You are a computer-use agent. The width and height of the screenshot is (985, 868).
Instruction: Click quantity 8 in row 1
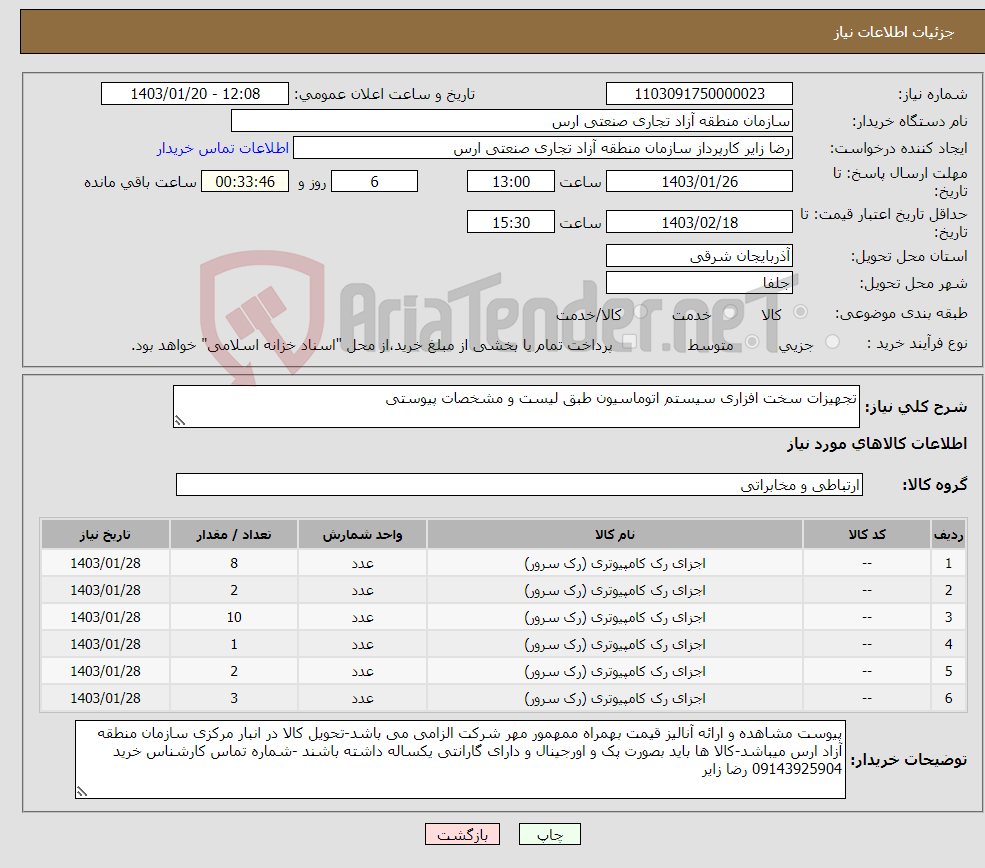234,563
